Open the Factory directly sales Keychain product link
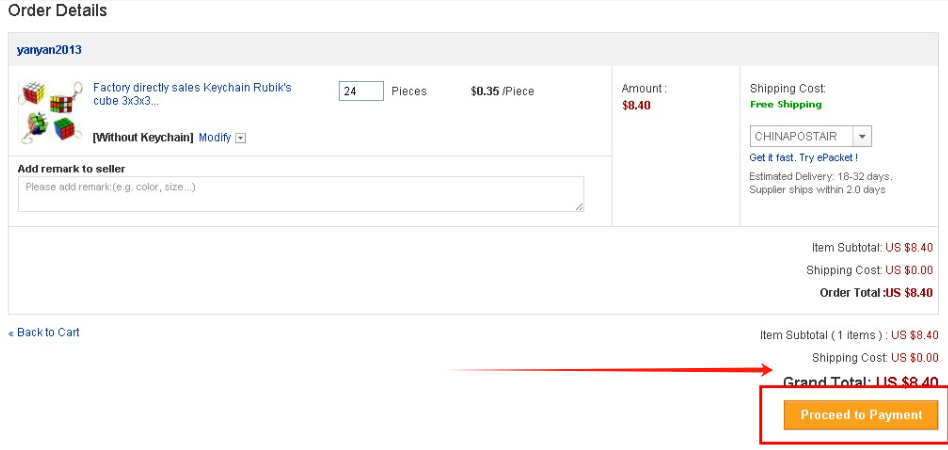This screenshot has width=948, height=450. [x=192, y=94]
